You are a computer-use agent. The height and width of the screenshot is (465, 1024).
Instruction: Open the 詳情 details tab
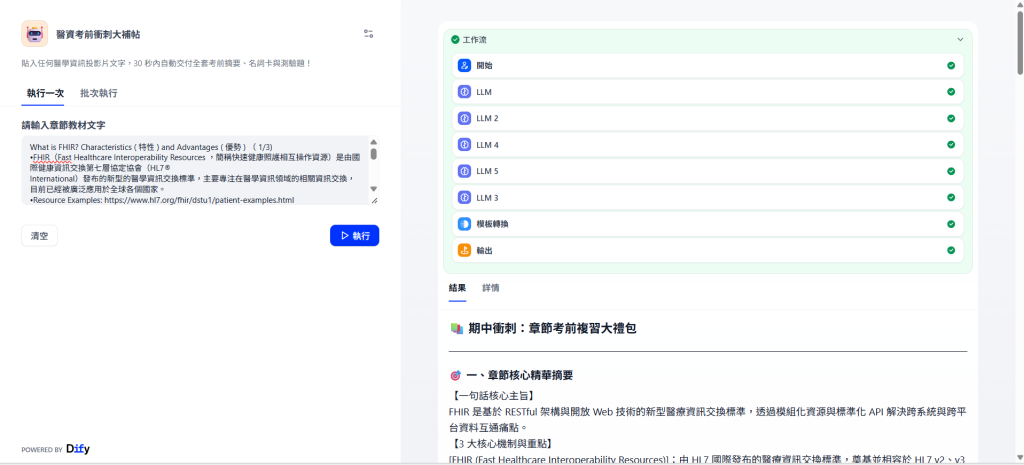(491, 288)
